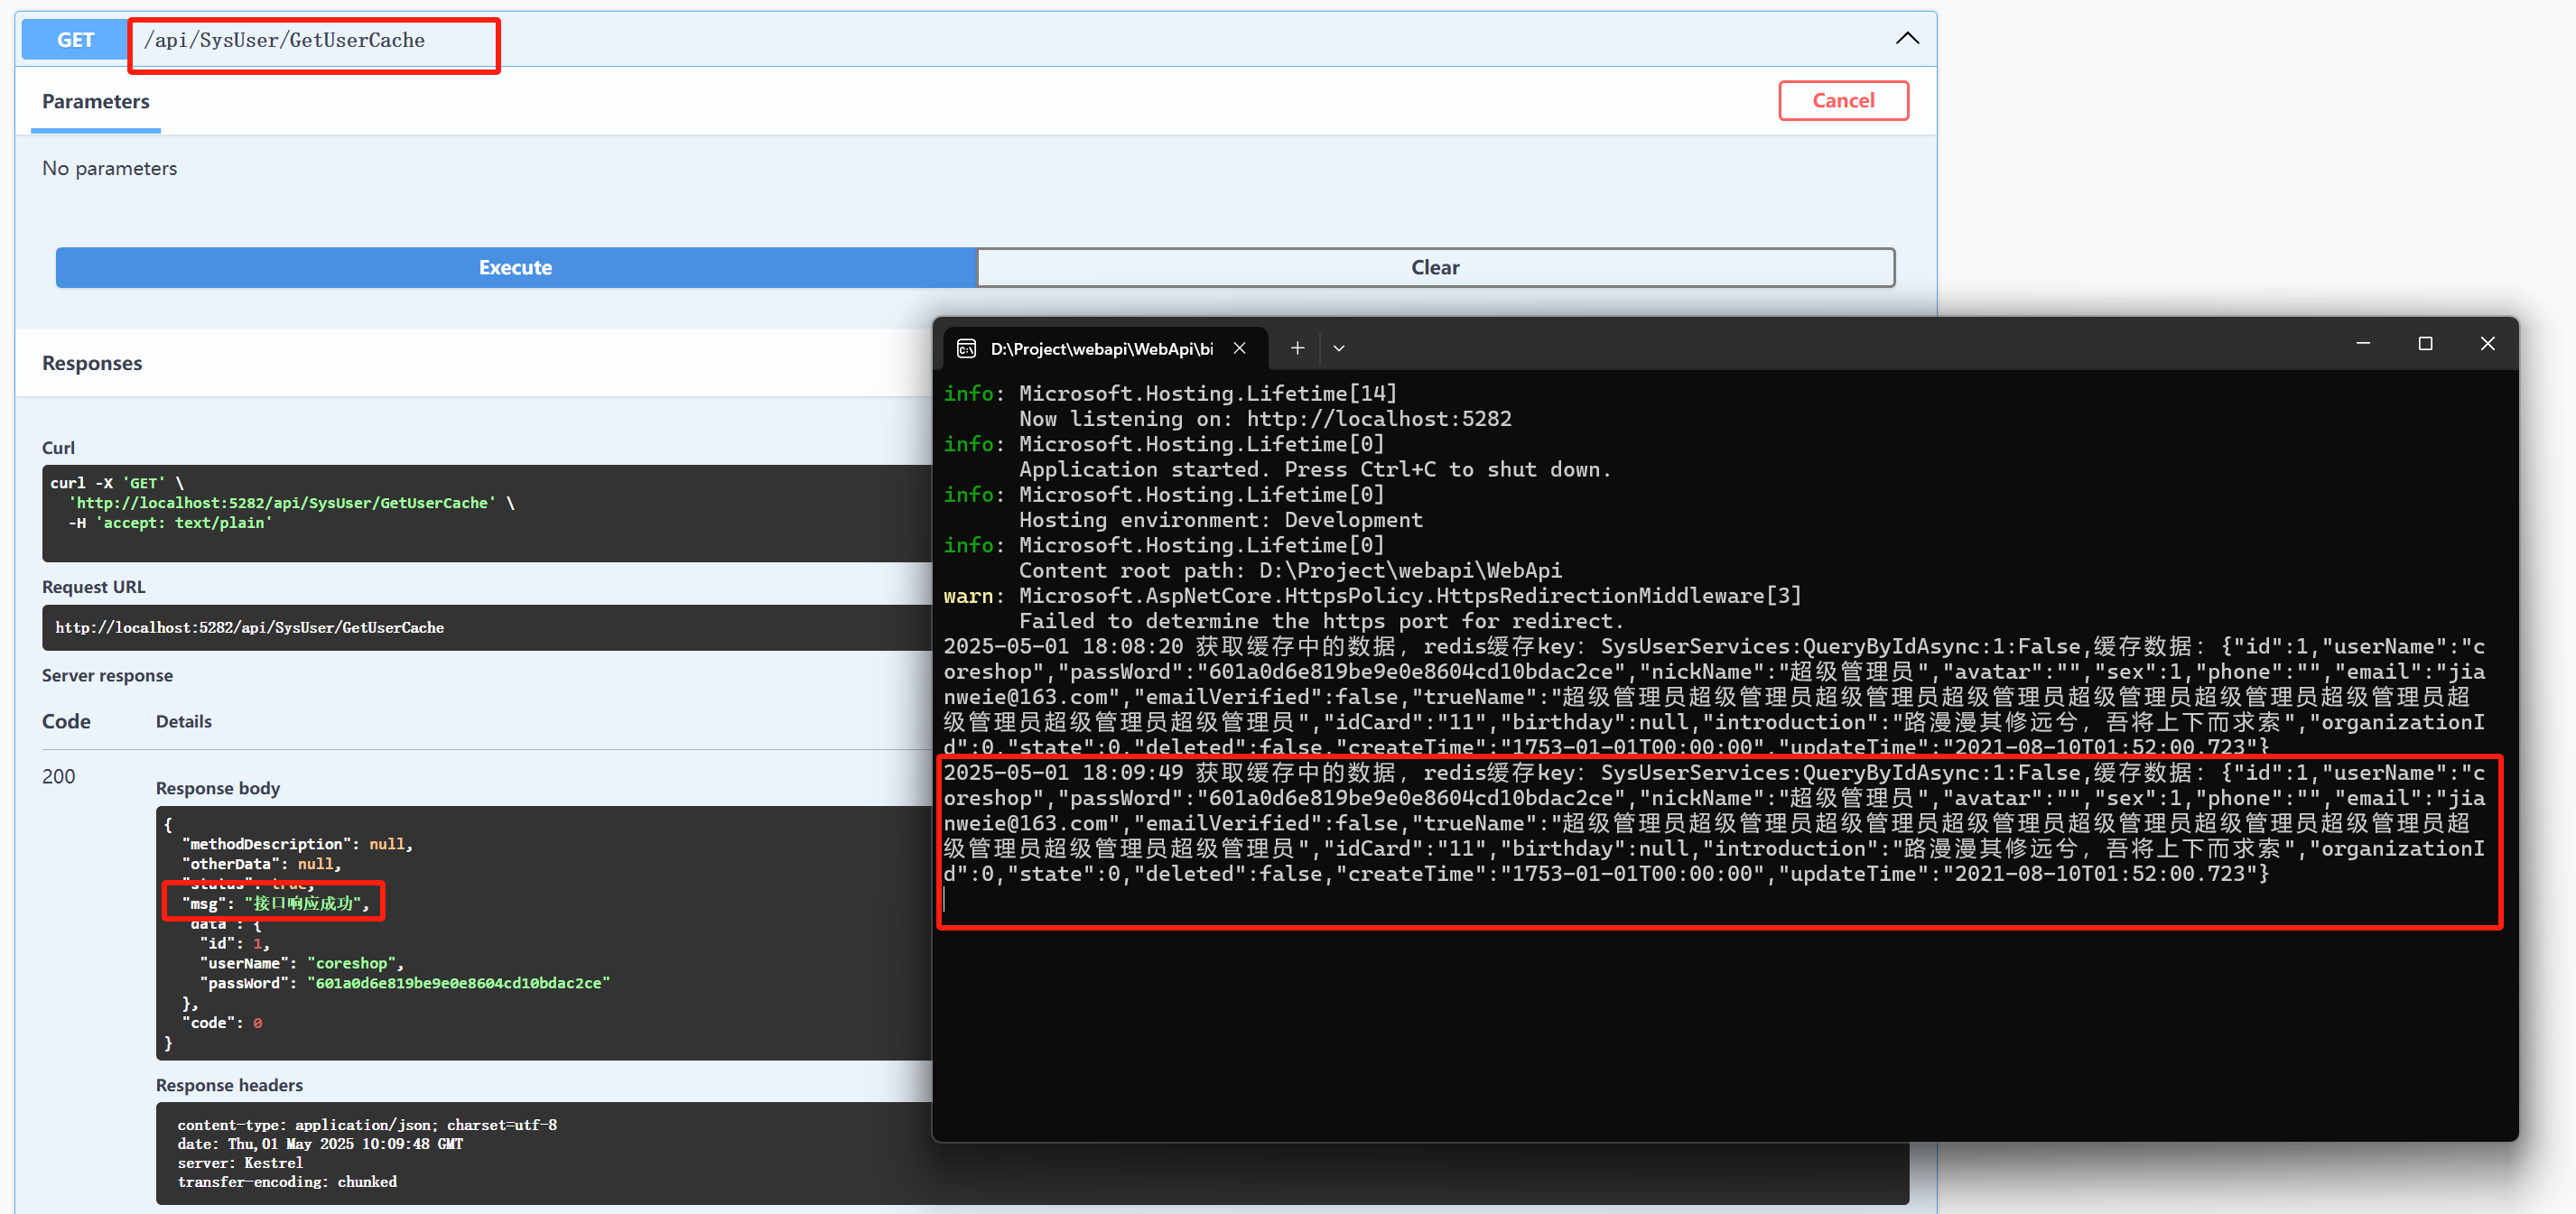Close the terminal window
The image size is (2576, 1214).
[x=2487, y=344]
